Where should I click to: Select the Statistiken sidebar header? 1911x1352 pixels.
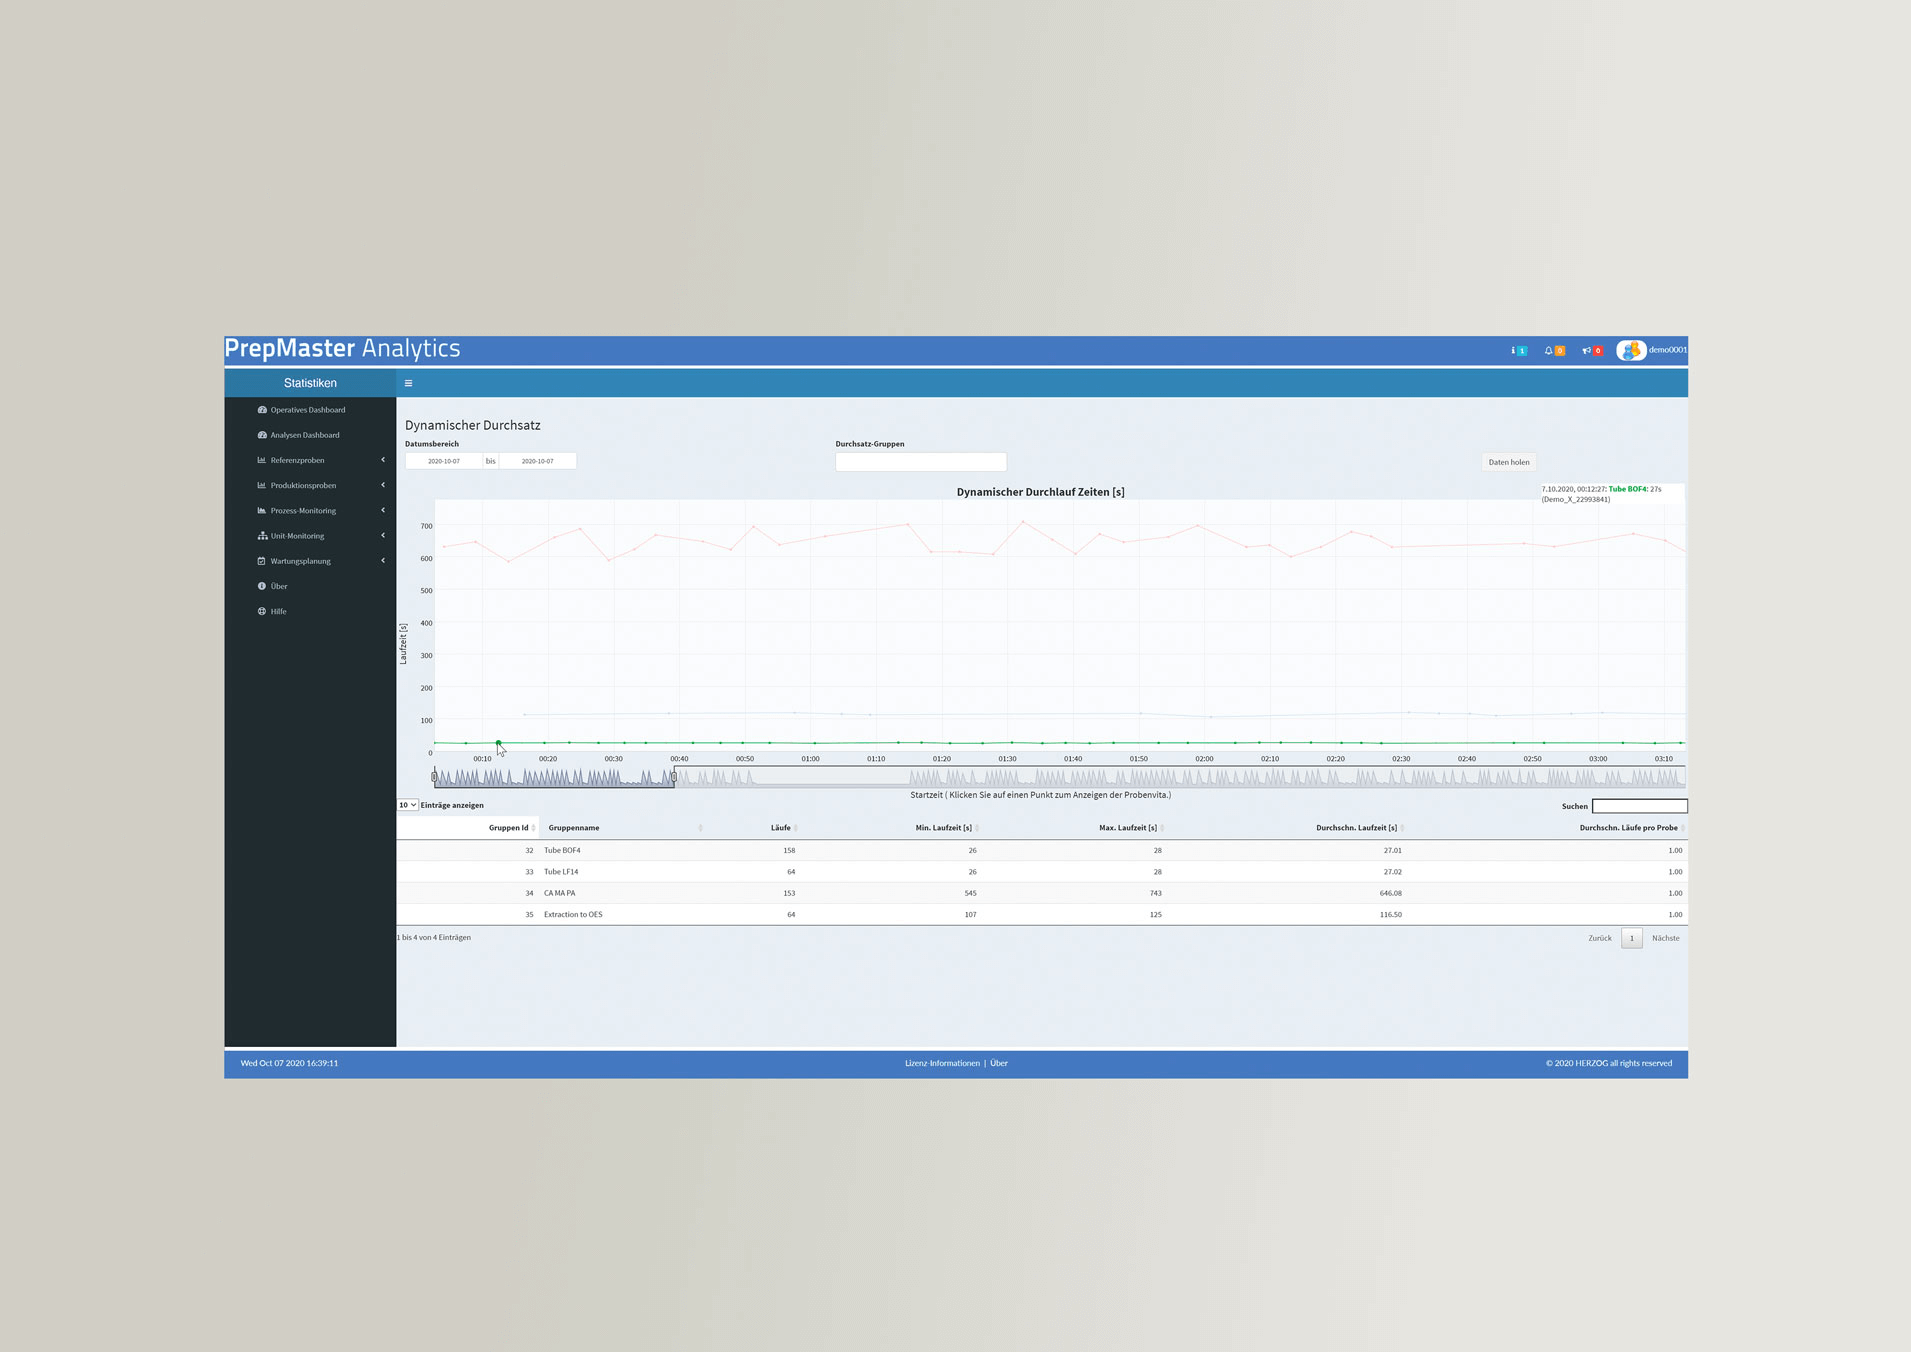(x=310, y=383)
